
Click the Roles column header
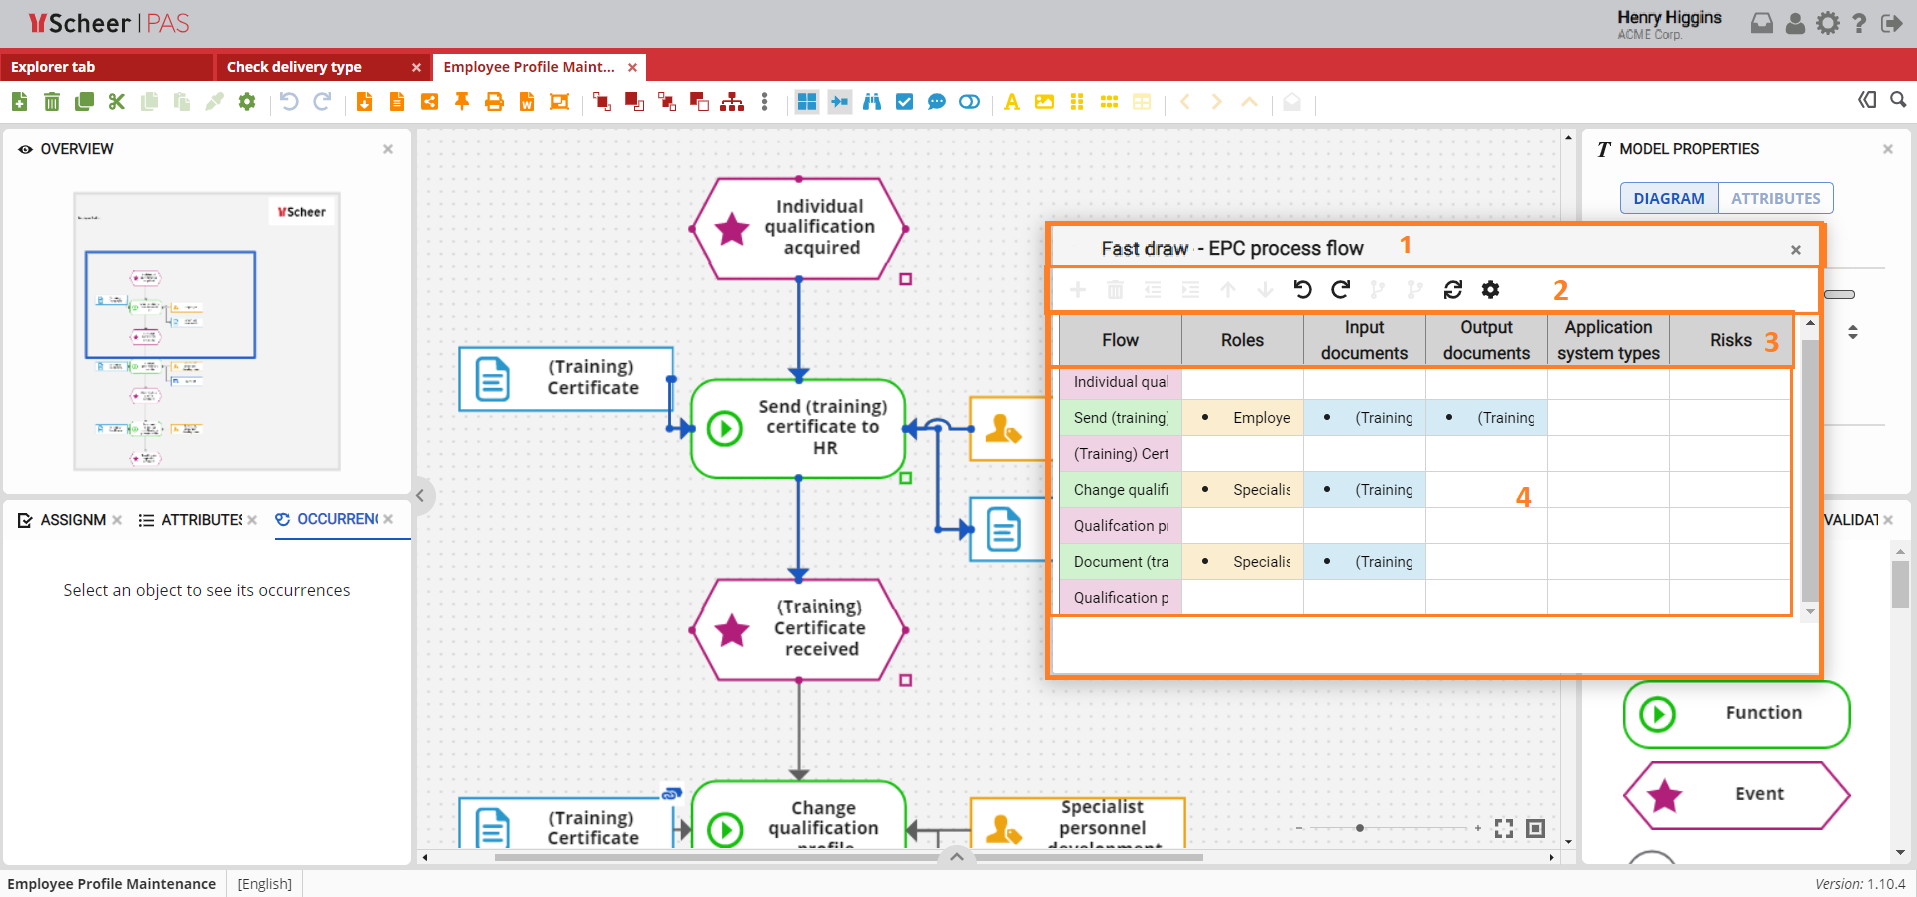[1242, 341]
